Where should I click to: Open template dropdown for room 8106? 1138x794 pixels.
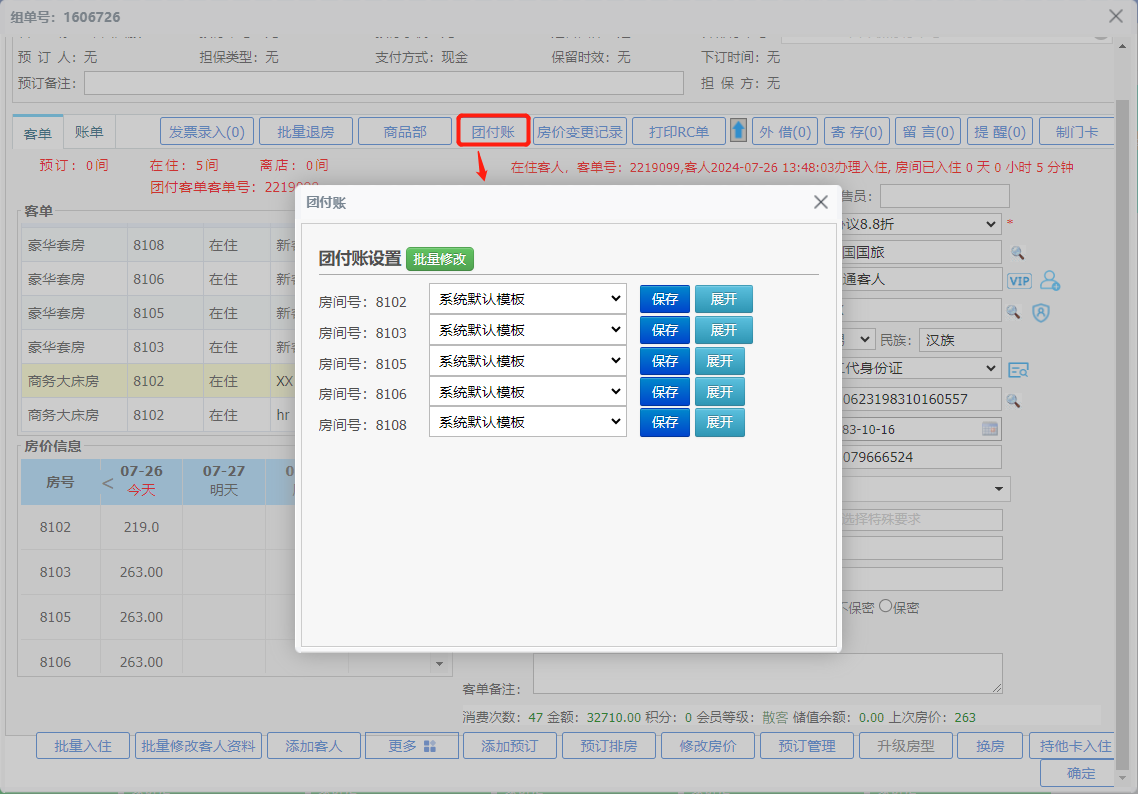coord(528,392)
